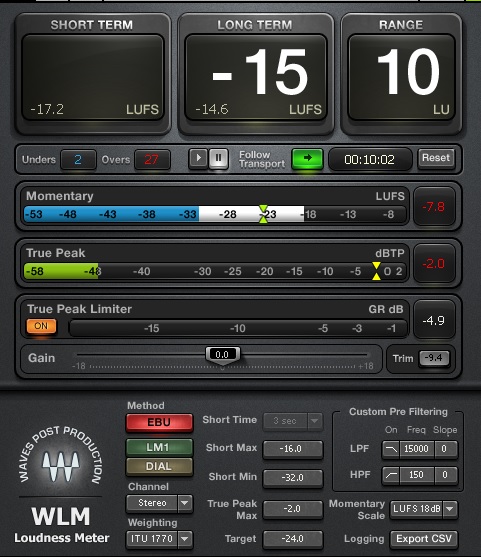Click the Unders counter showing 2
This screenshot has height=557, width=481.
click(x=78, y=159)
